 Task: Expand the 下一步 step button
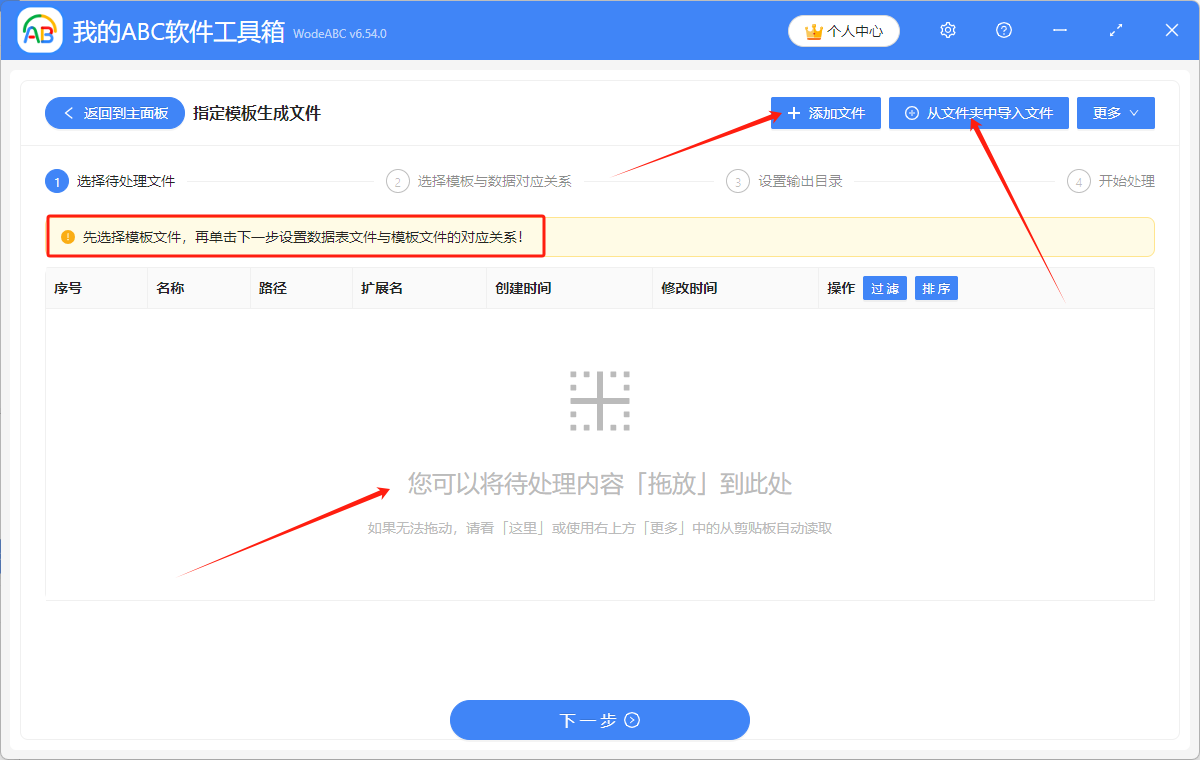coord(600,720)
